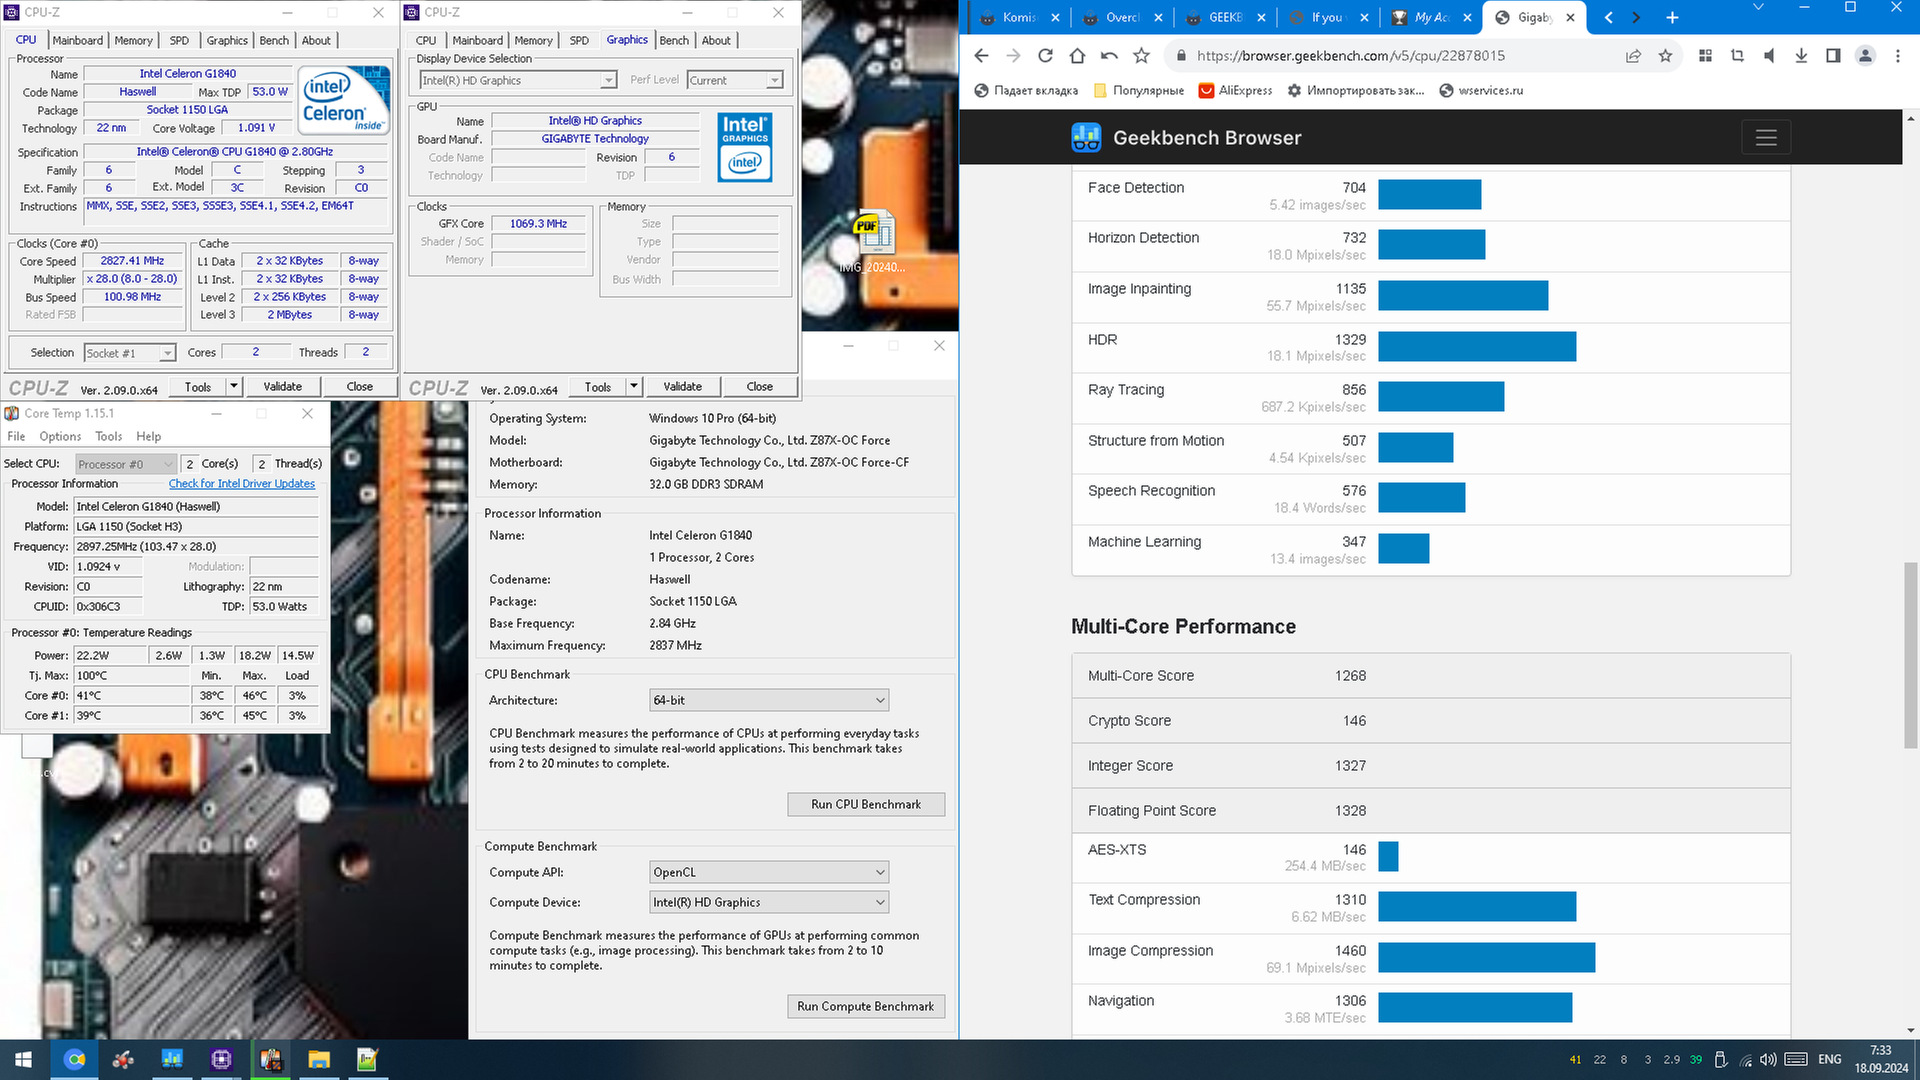Click the screenshot crop icon in toolbar

(x=1737, y=56)
